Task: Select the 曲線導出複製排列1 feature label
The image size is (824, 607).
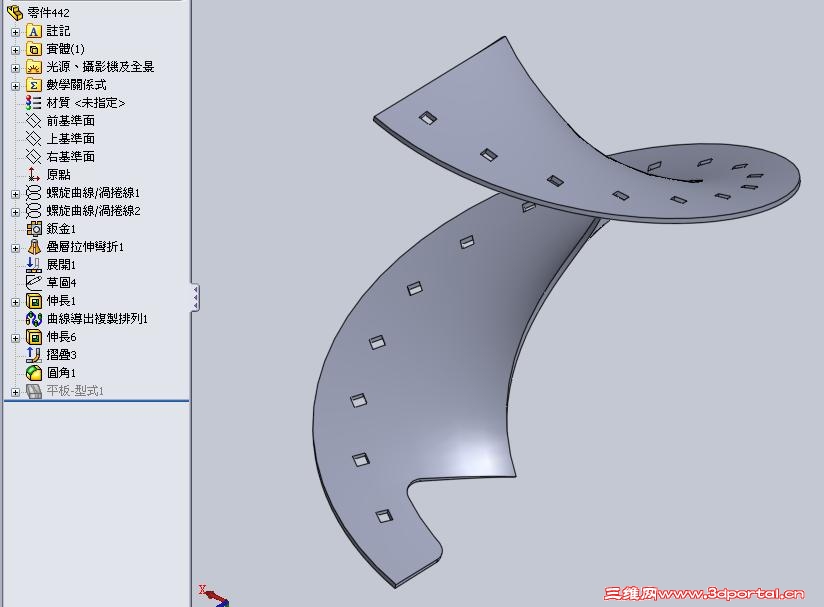Action: tap(97, 318)
